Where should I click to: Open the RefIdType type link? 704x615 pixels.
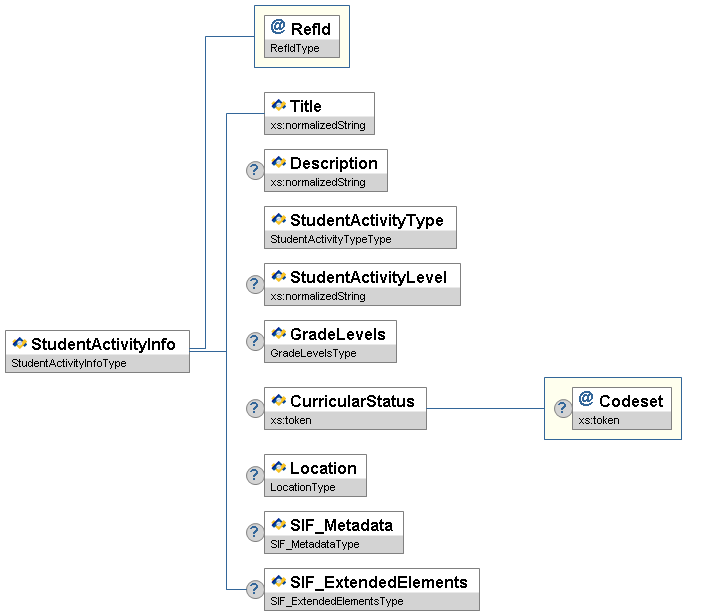pyautogui.click(x=295, y=48)
